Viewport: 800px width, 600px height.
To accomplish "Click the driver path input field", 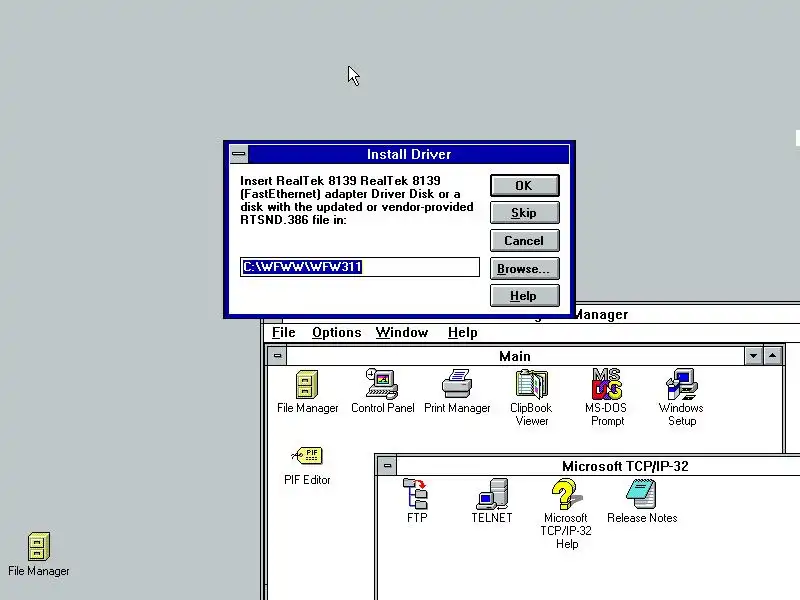I will pyautogui.click(x=360, y=267).
